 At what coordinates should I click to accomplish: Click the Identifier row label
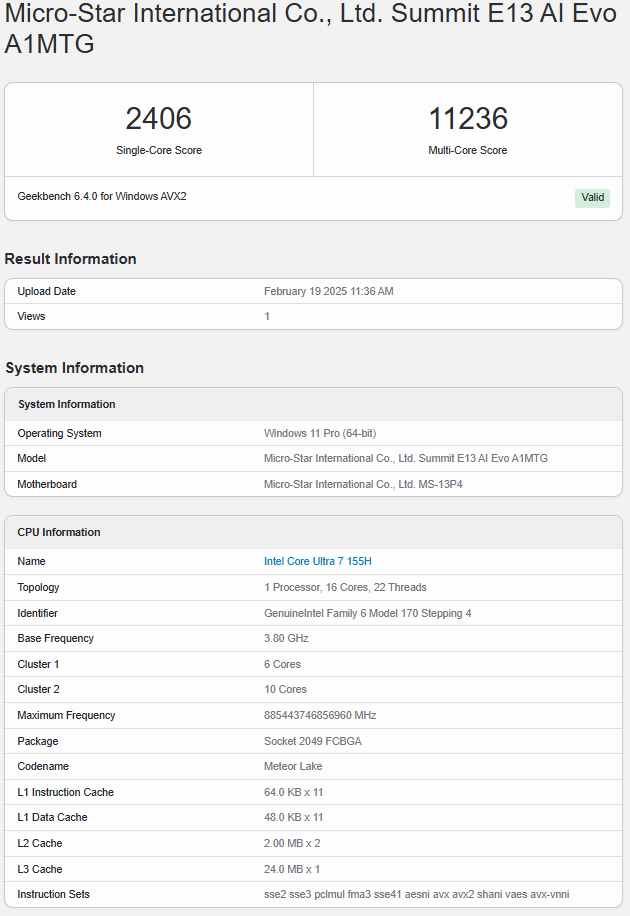(x=37, y=613)
